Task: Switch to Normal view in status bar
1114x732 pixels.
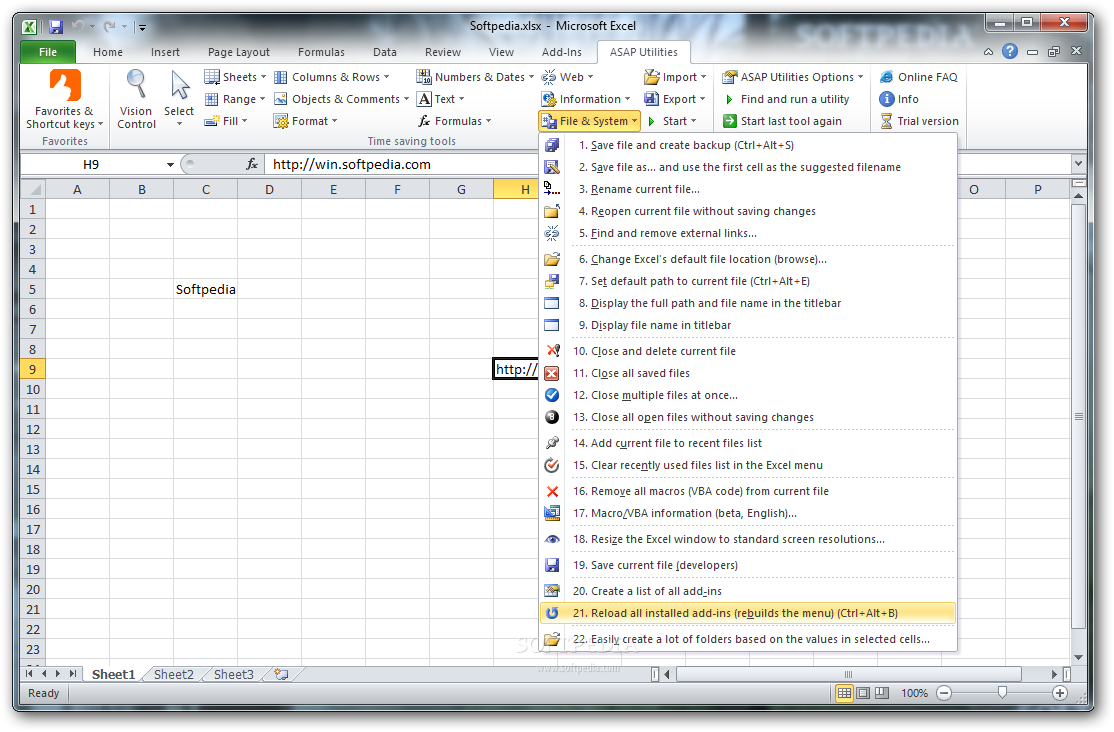Action: (x=844, y=693)
